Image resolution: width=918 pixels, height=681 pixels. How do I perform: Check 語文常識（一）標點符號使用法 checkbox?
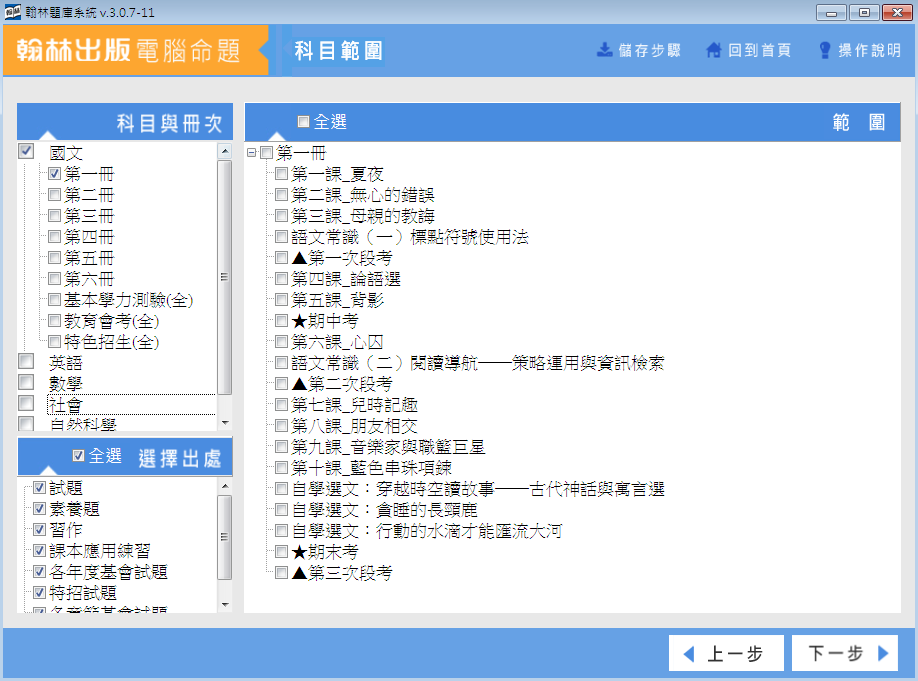(x=282, y=237)
